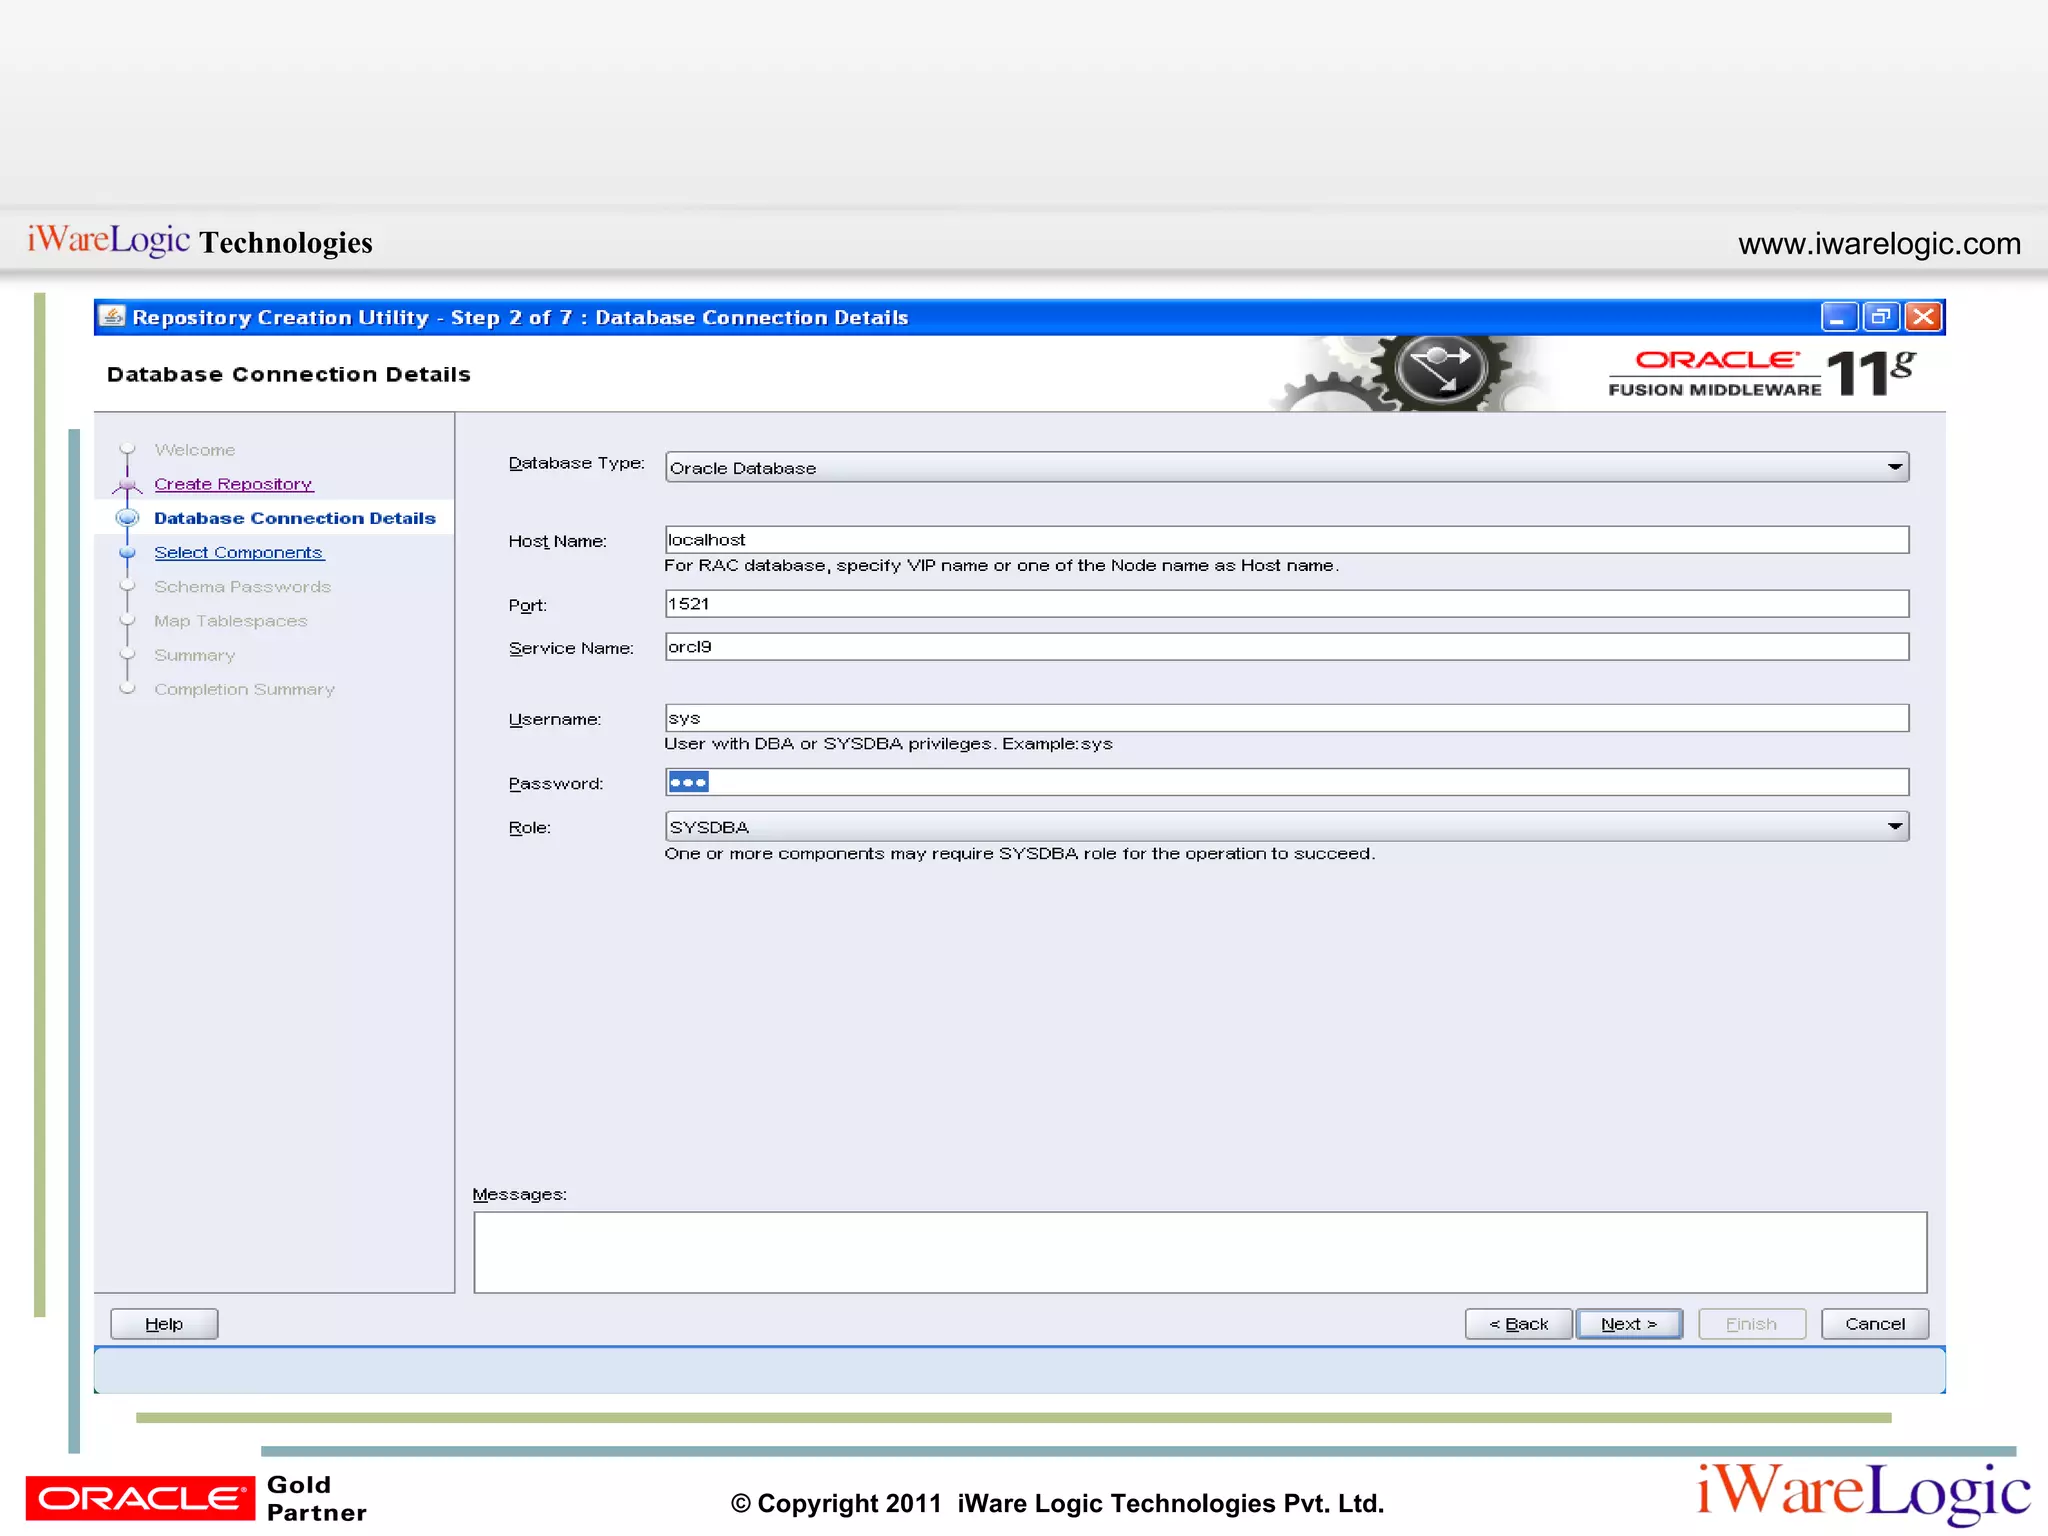Restore down the Repository Creation Utility window
The image size is (2048, 1536).
1880,318
